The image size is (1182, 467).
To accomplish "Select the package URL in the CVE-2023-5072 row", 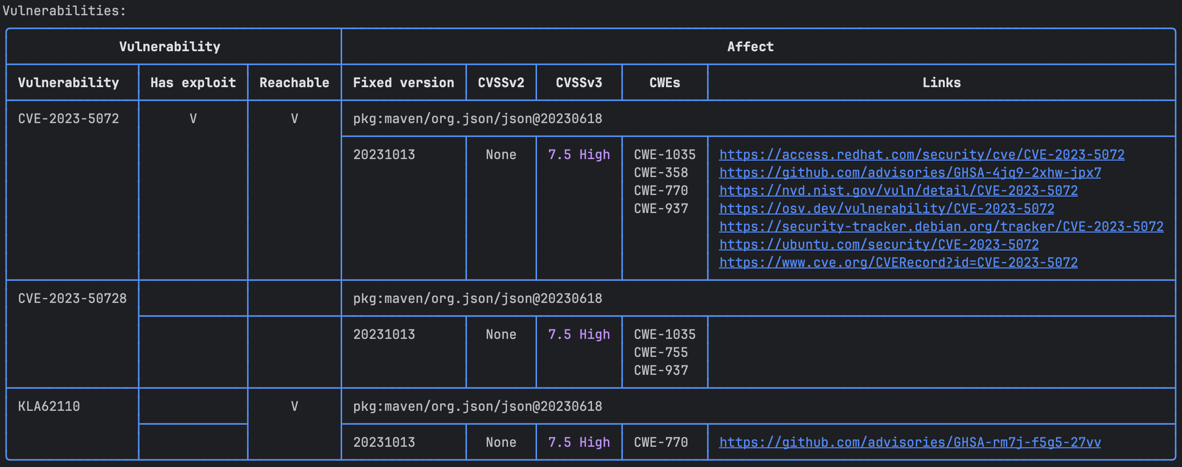I will tap(477, 119).
